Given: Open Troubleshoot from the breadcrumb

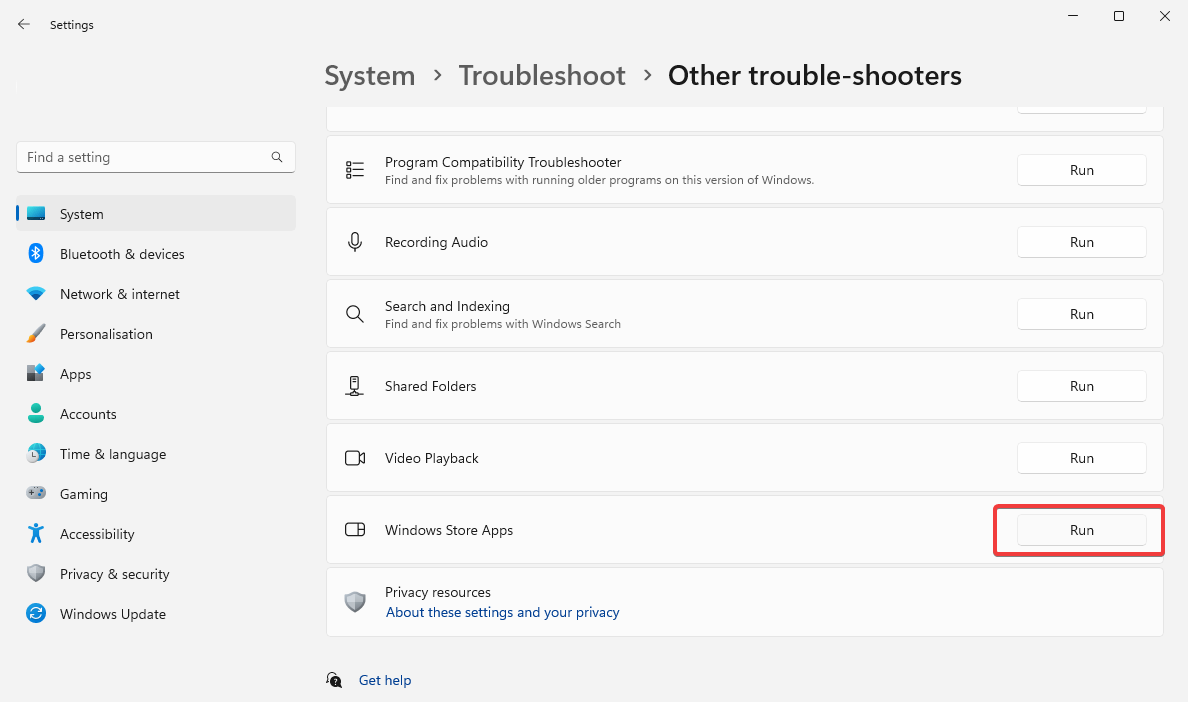Looking at the screenshot, I should [542, 75].
